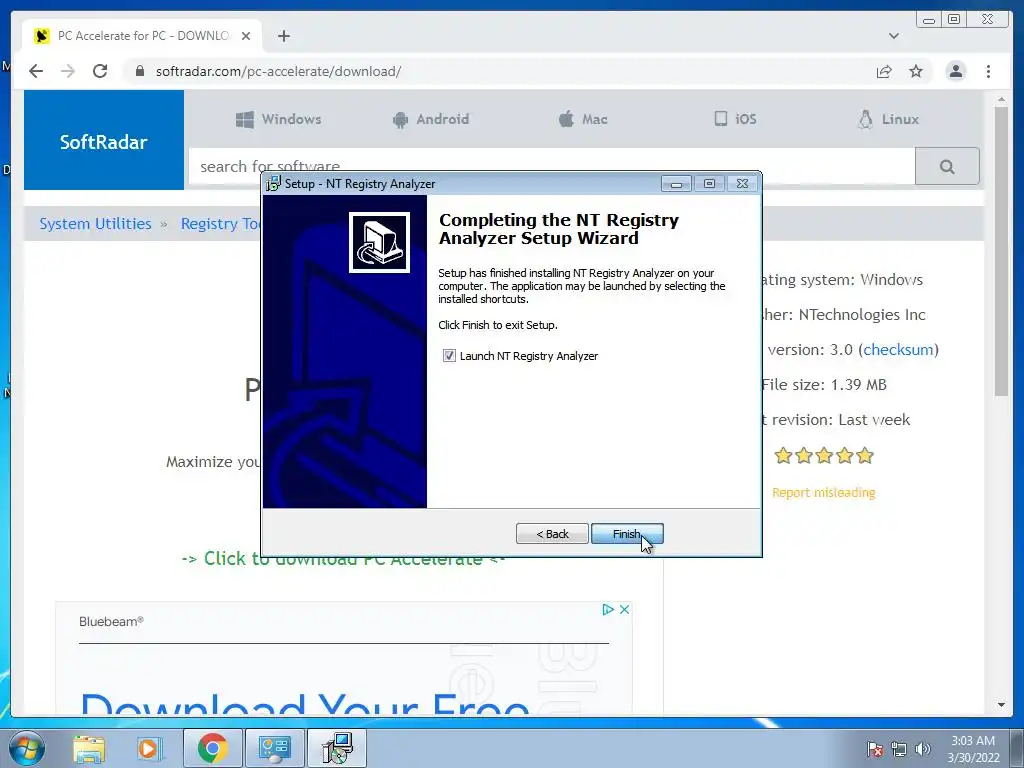Screen dimensions: 1024x768
Task: Open System Utilities breadcrumb link
Action: pyautogui.click(x=95, y=224)
